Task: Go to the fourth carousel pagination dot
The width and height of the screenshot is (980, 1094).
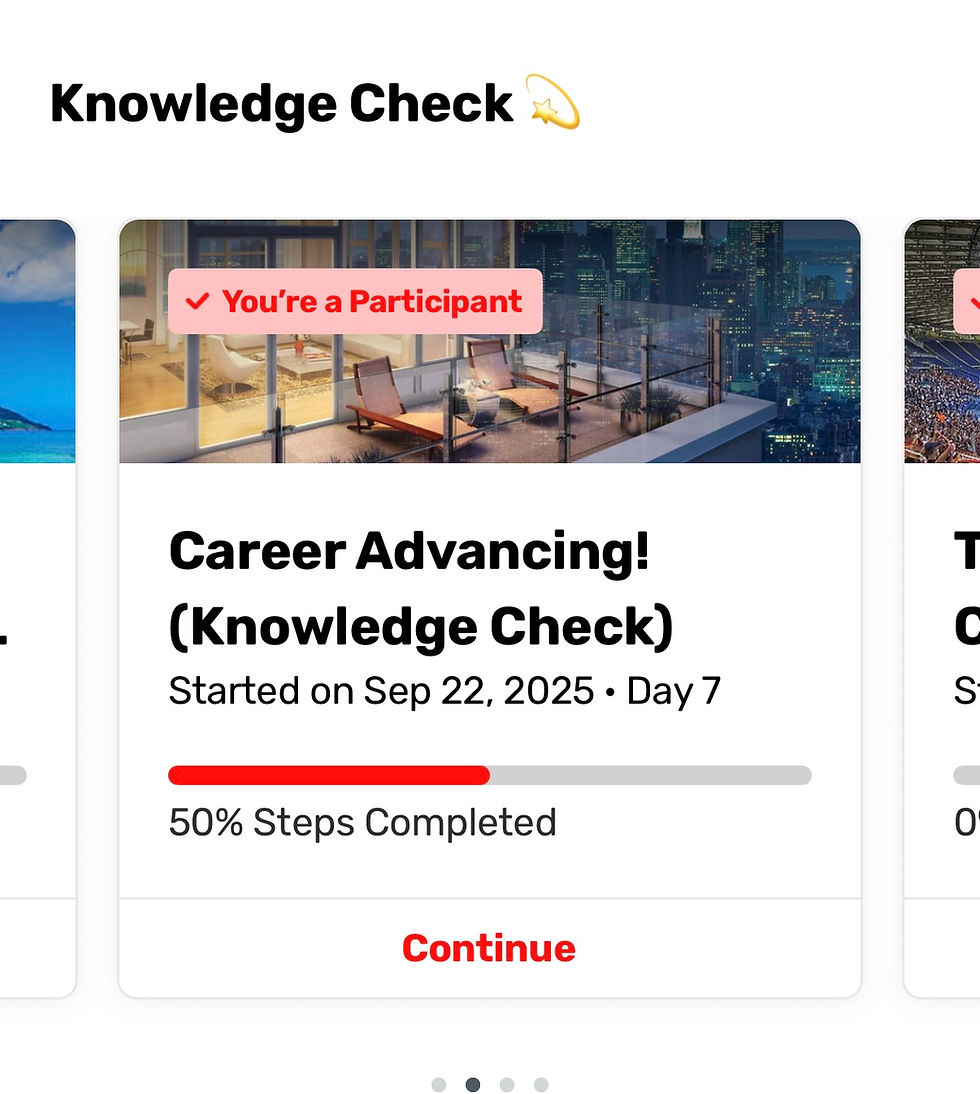Action: pos(541,1085)
